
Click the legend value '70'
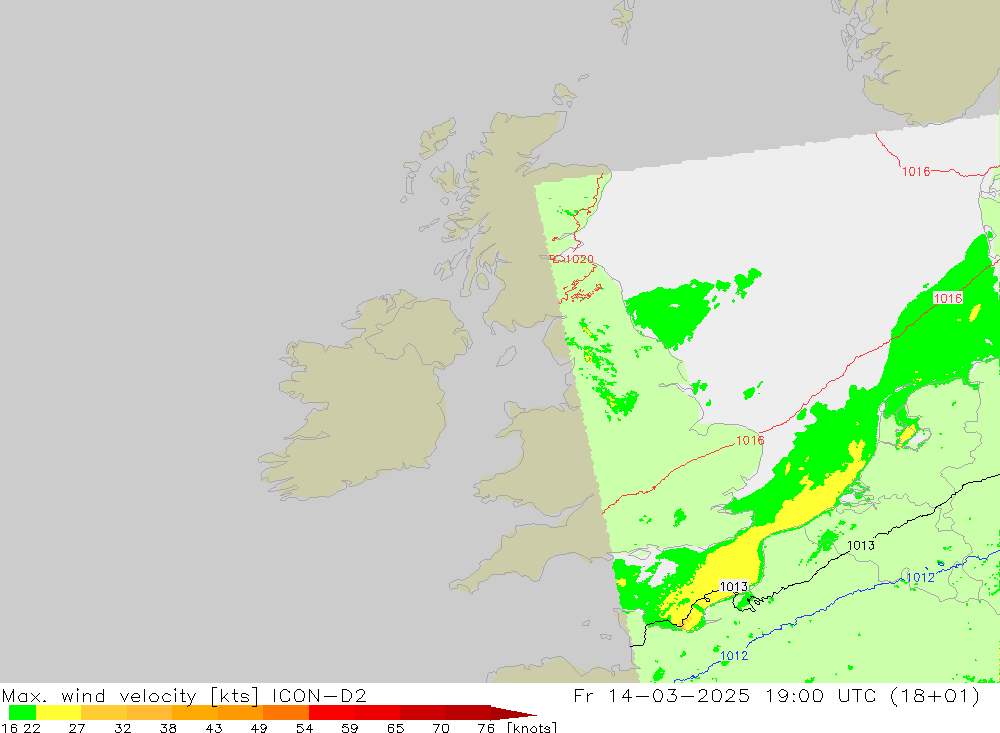441,728
